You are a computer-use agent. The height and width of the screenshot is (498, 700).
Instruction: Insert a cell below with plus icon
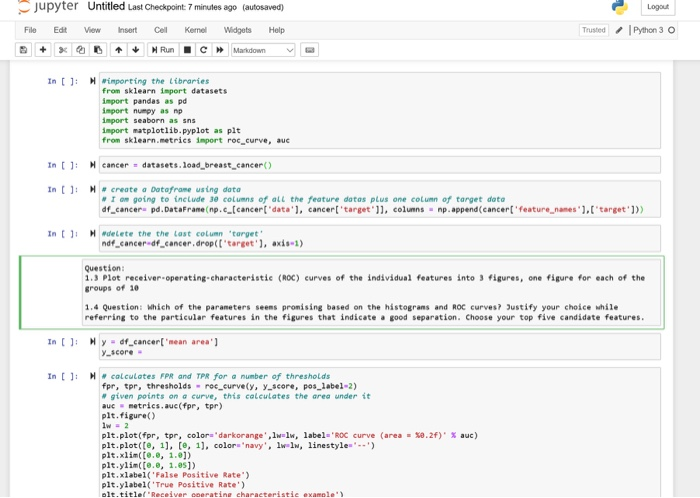coord(43,50)
